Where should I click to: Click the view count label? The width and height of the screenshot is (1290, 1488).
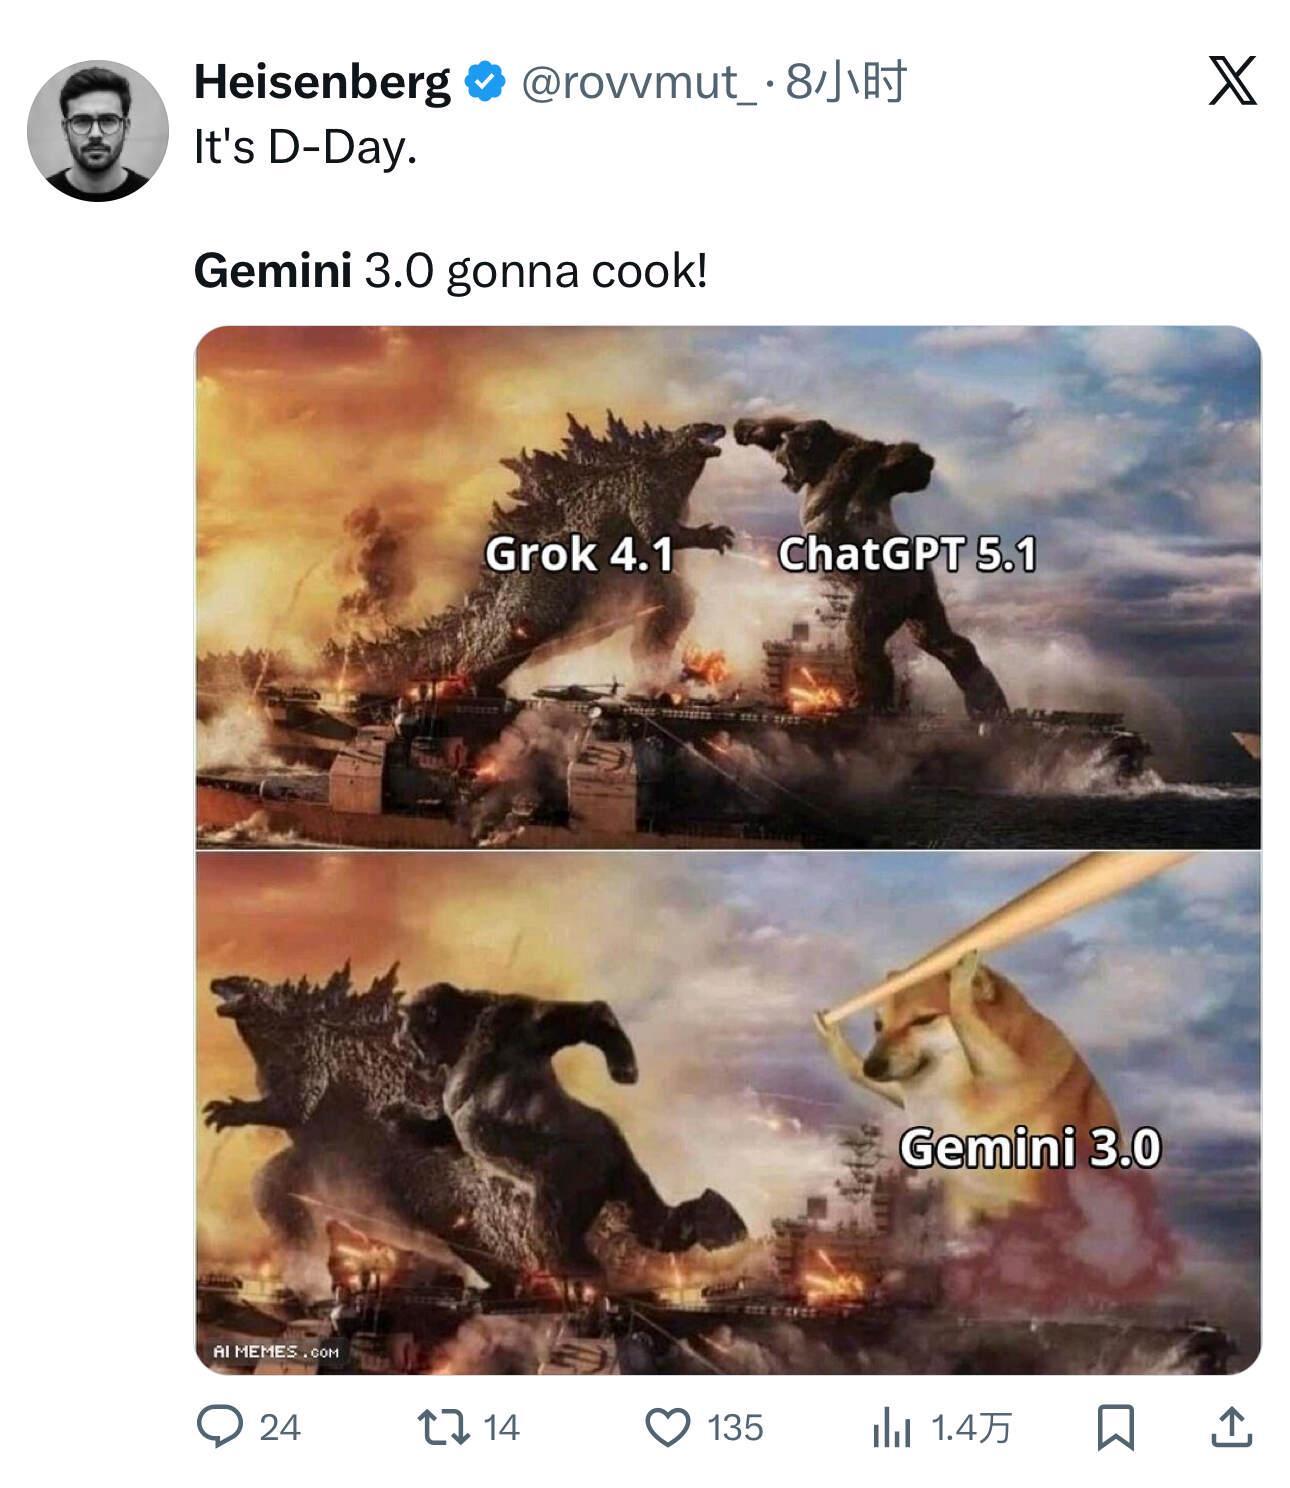tap(971, 1428)
